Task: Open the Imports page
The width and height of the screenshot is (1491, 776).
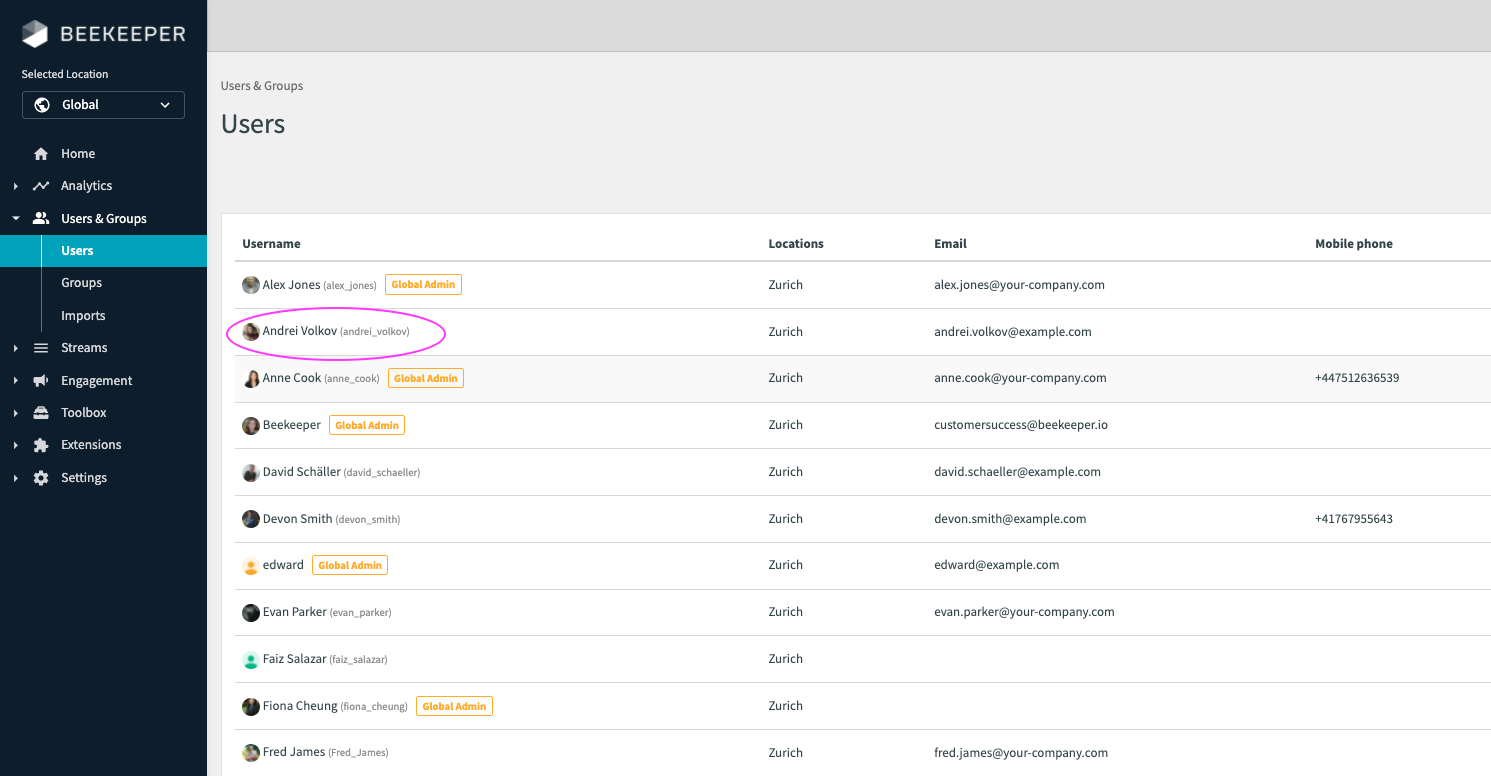Action: [83, 315]
